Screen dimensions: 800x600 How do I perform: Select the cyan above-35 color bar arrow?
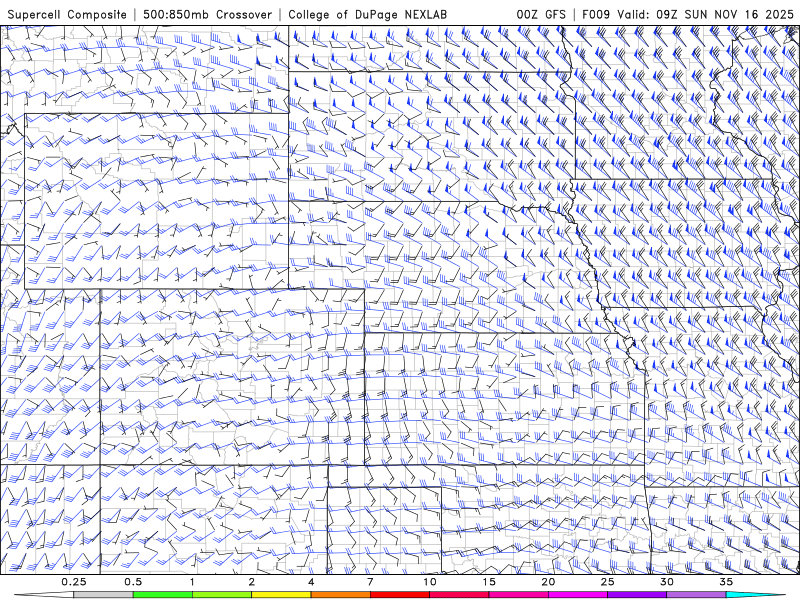(755, 595)
